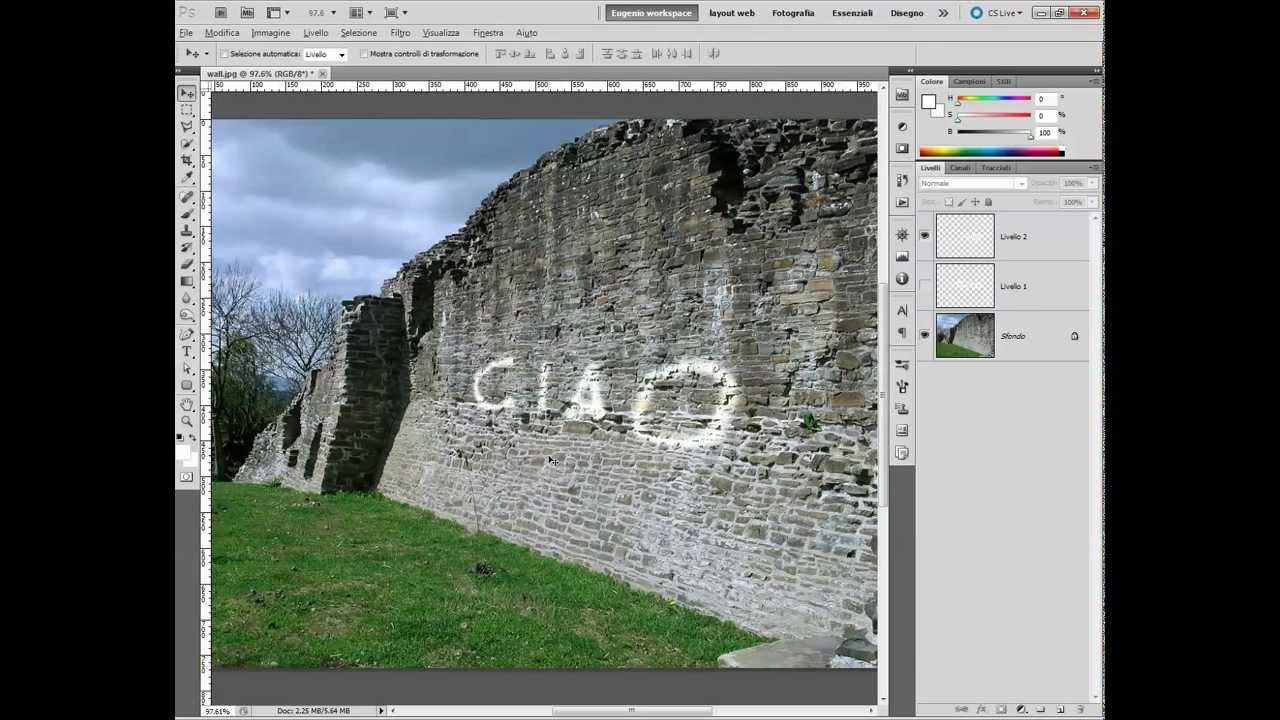Switch to the Campioni tab
Image resolution: width=1280 pixels, height=720 pixels.
coord(969,82)
